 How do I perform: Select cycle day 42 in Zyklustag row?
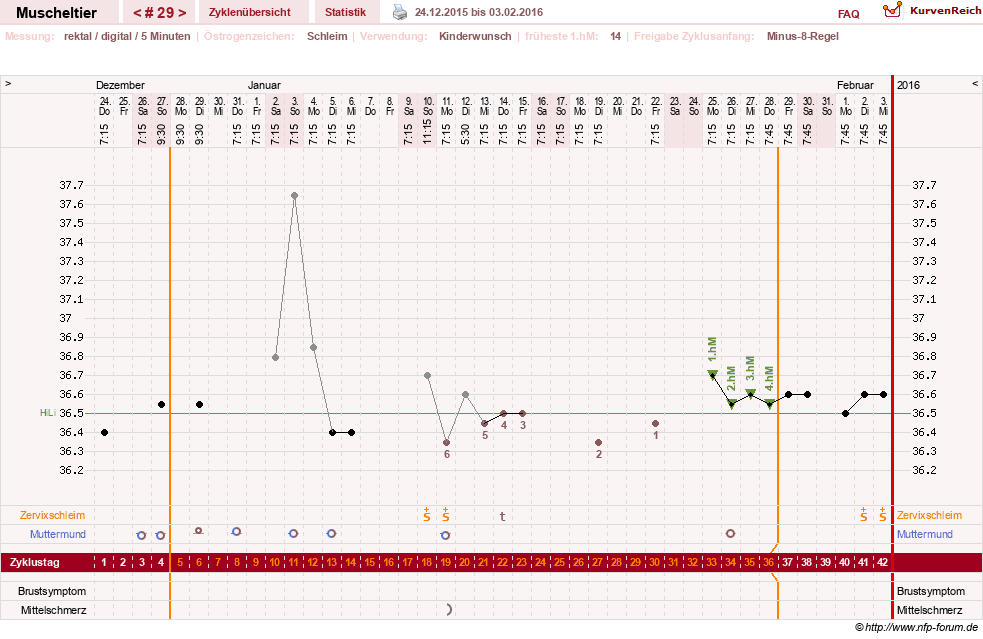883,562
